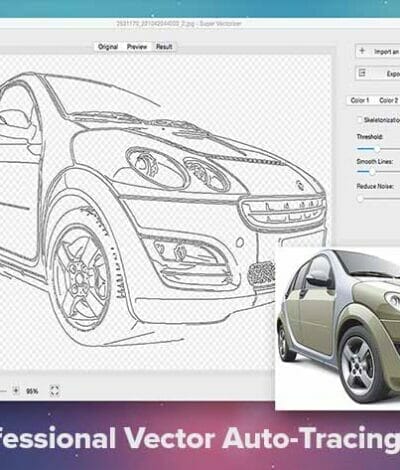Click the Reduce Noise label
Viewport: 400px width, 470px height.
coord(375,186)
